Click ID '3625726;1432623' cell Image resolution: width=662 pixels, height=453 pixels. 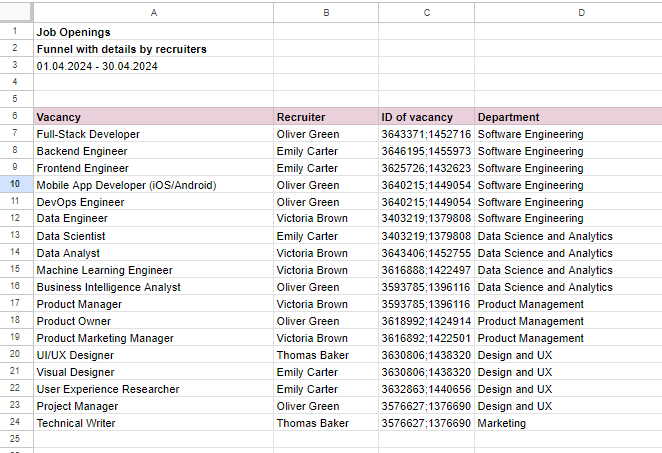pos(426,168)
